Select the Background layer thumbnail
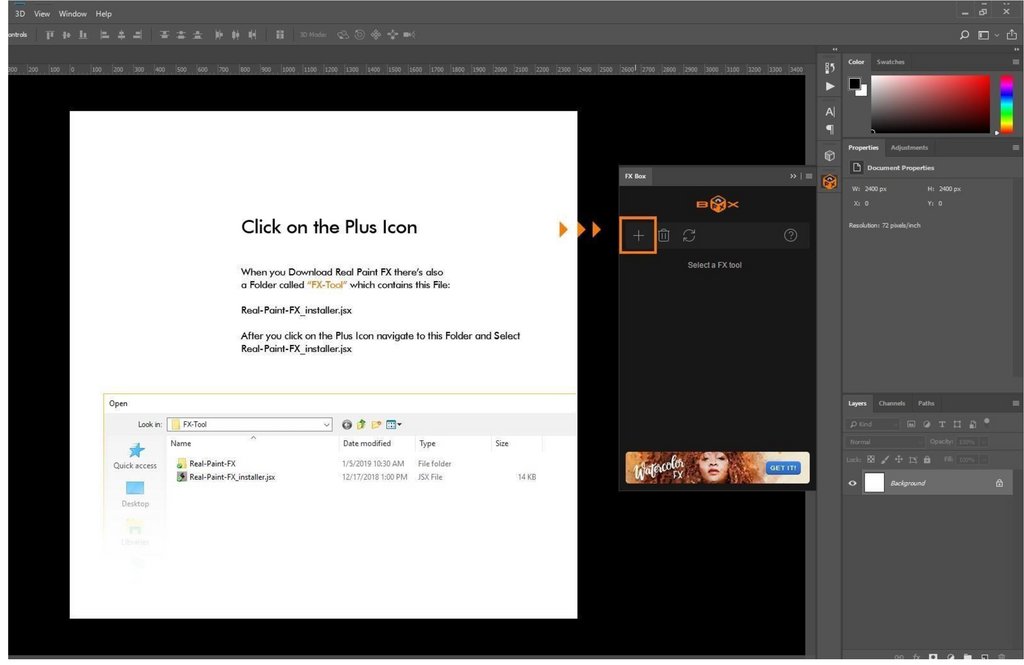Viewport: 1024px width, 665px height. point(874,483)
